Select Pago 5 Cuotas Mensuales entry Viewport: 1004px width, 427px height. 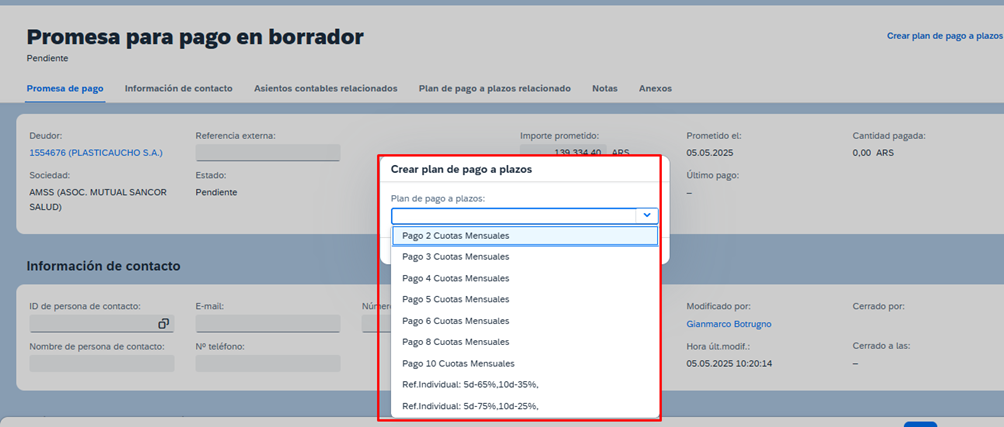point(455,299)
